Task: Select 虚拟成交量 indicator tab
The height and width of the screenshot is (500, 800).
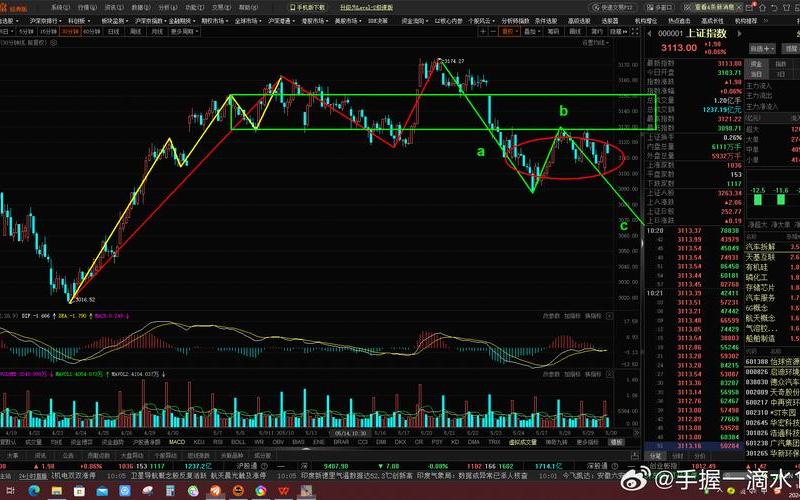Action: point(522,442)
